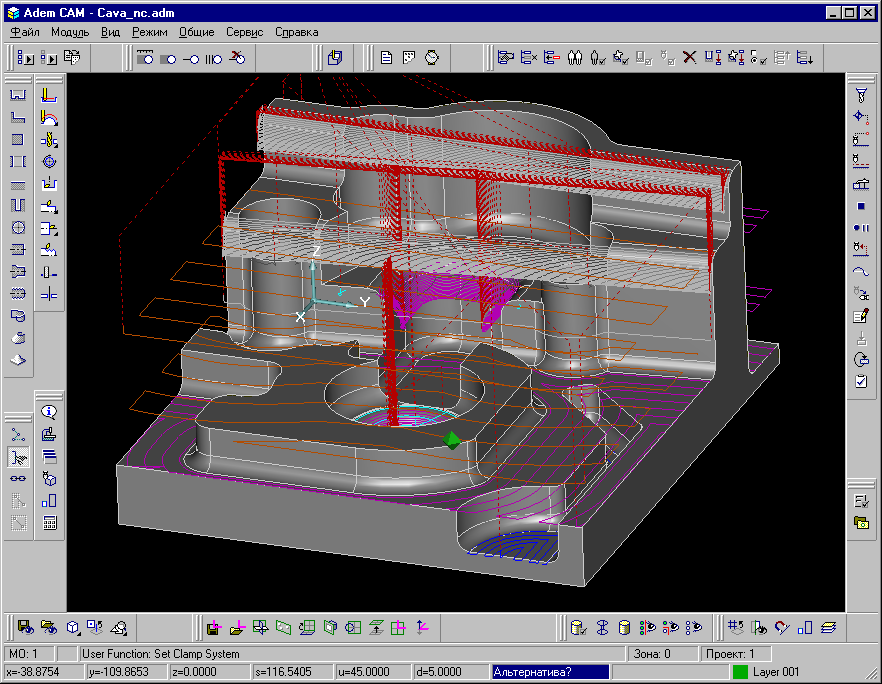The height and width of the screenshot is (684, 882).
Task: Click the d=5.0000 status field
Action: [452, 672]
